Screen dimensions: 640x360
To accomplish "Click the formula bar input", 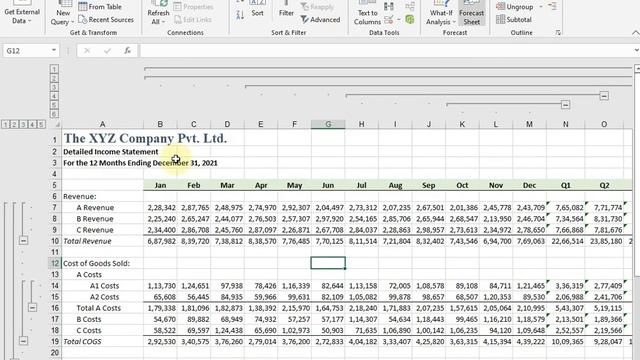I will coord(386,51).
